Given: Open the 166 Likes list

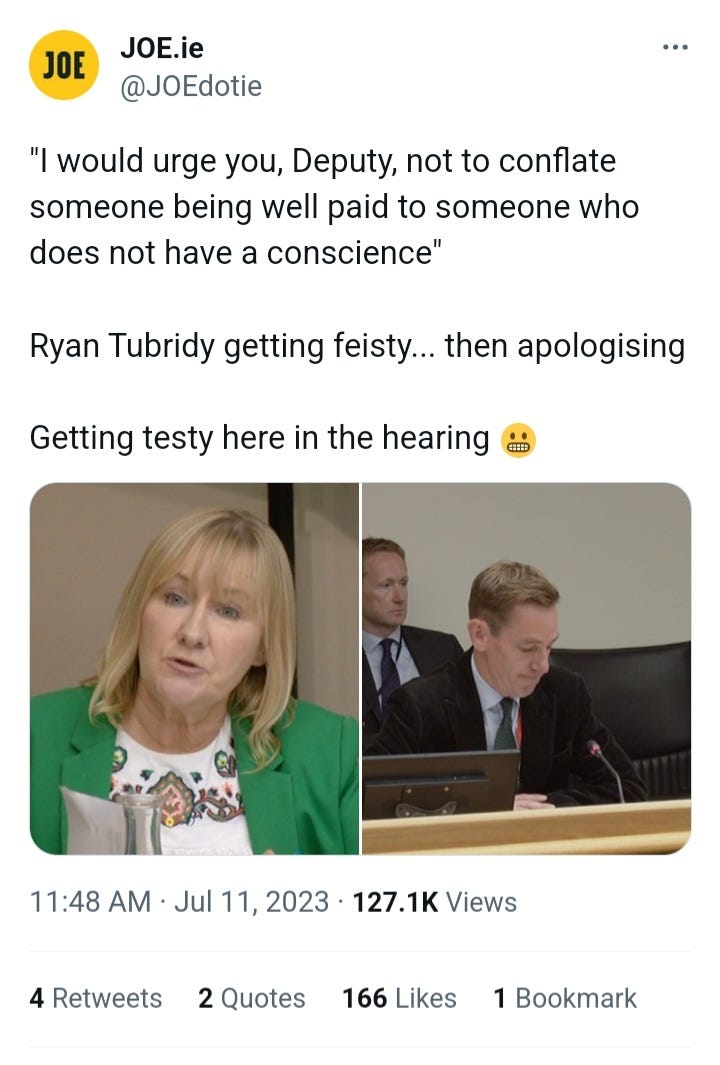Looking at the screenshot, I should click(x=399, y=998).
